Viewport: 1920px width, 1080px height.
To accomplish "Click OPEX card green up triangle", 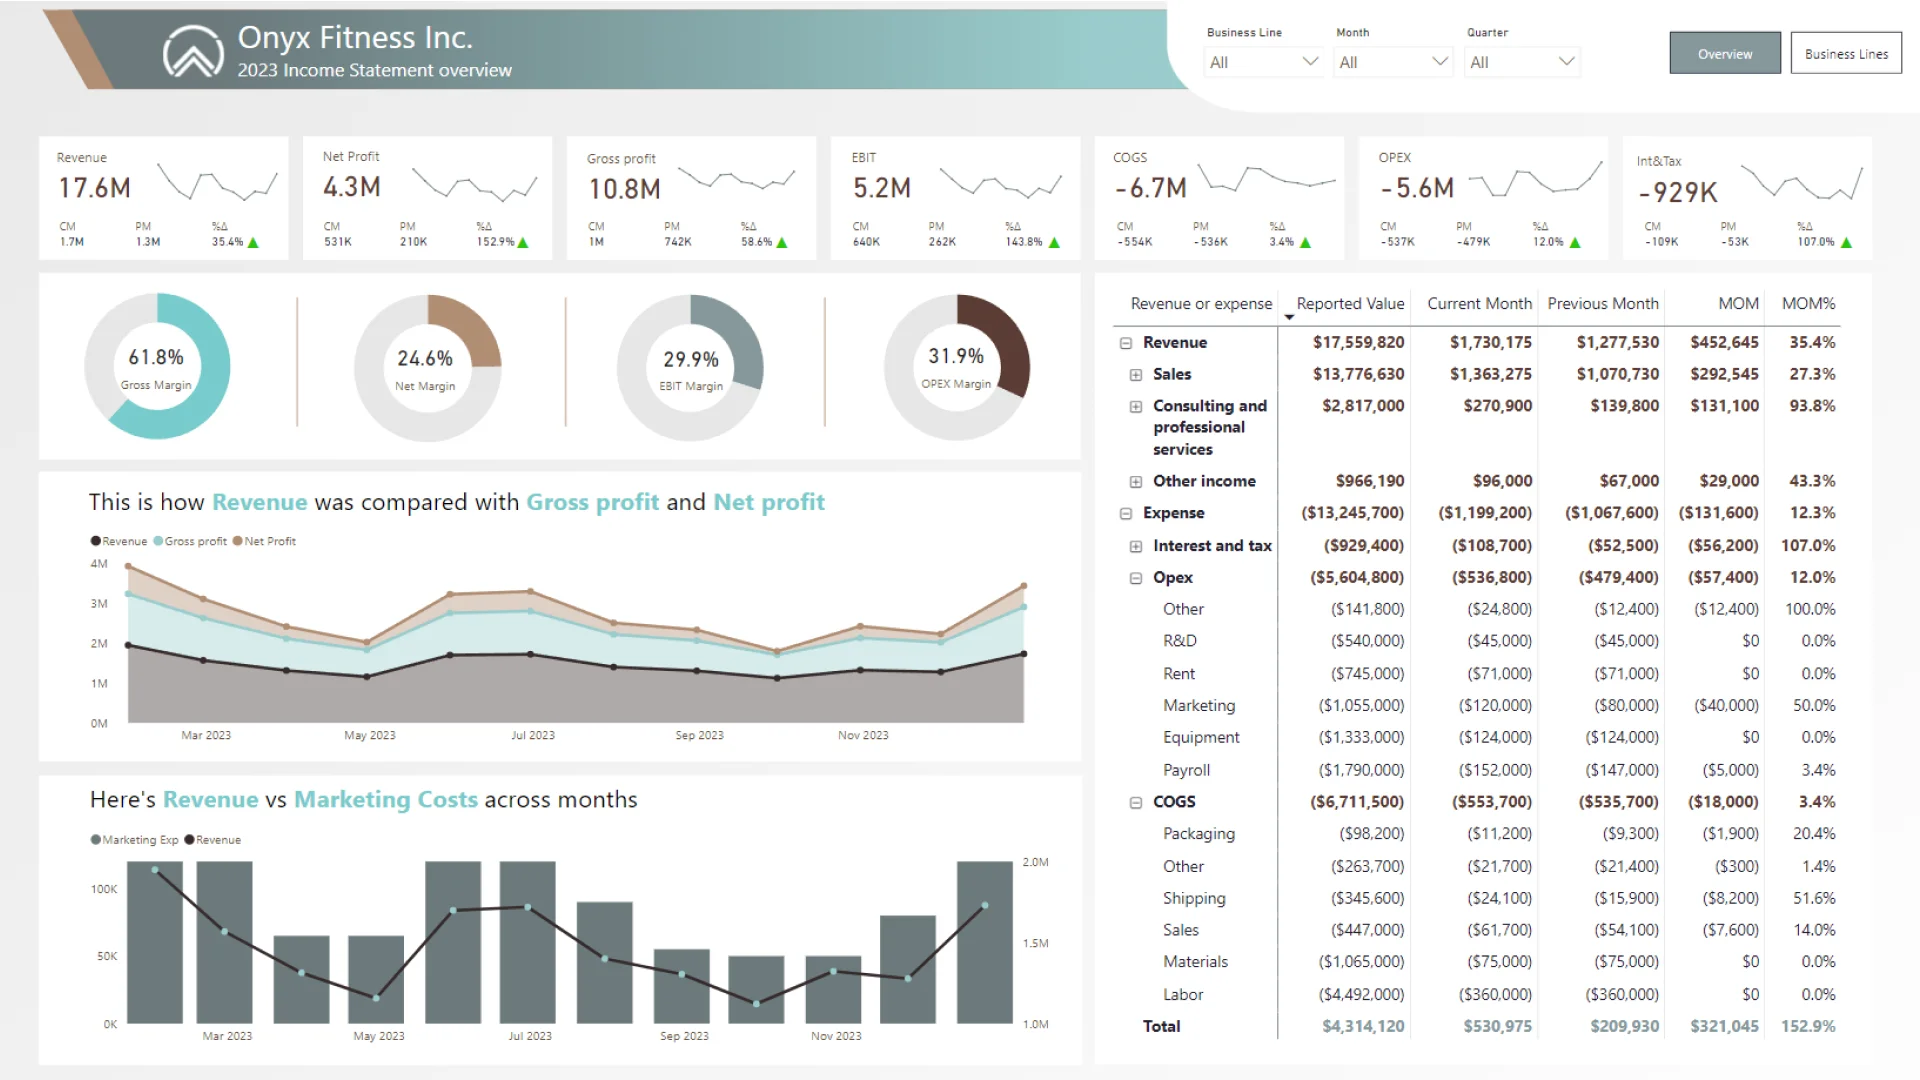I will pyautogui.click(x=1575, y=243).
